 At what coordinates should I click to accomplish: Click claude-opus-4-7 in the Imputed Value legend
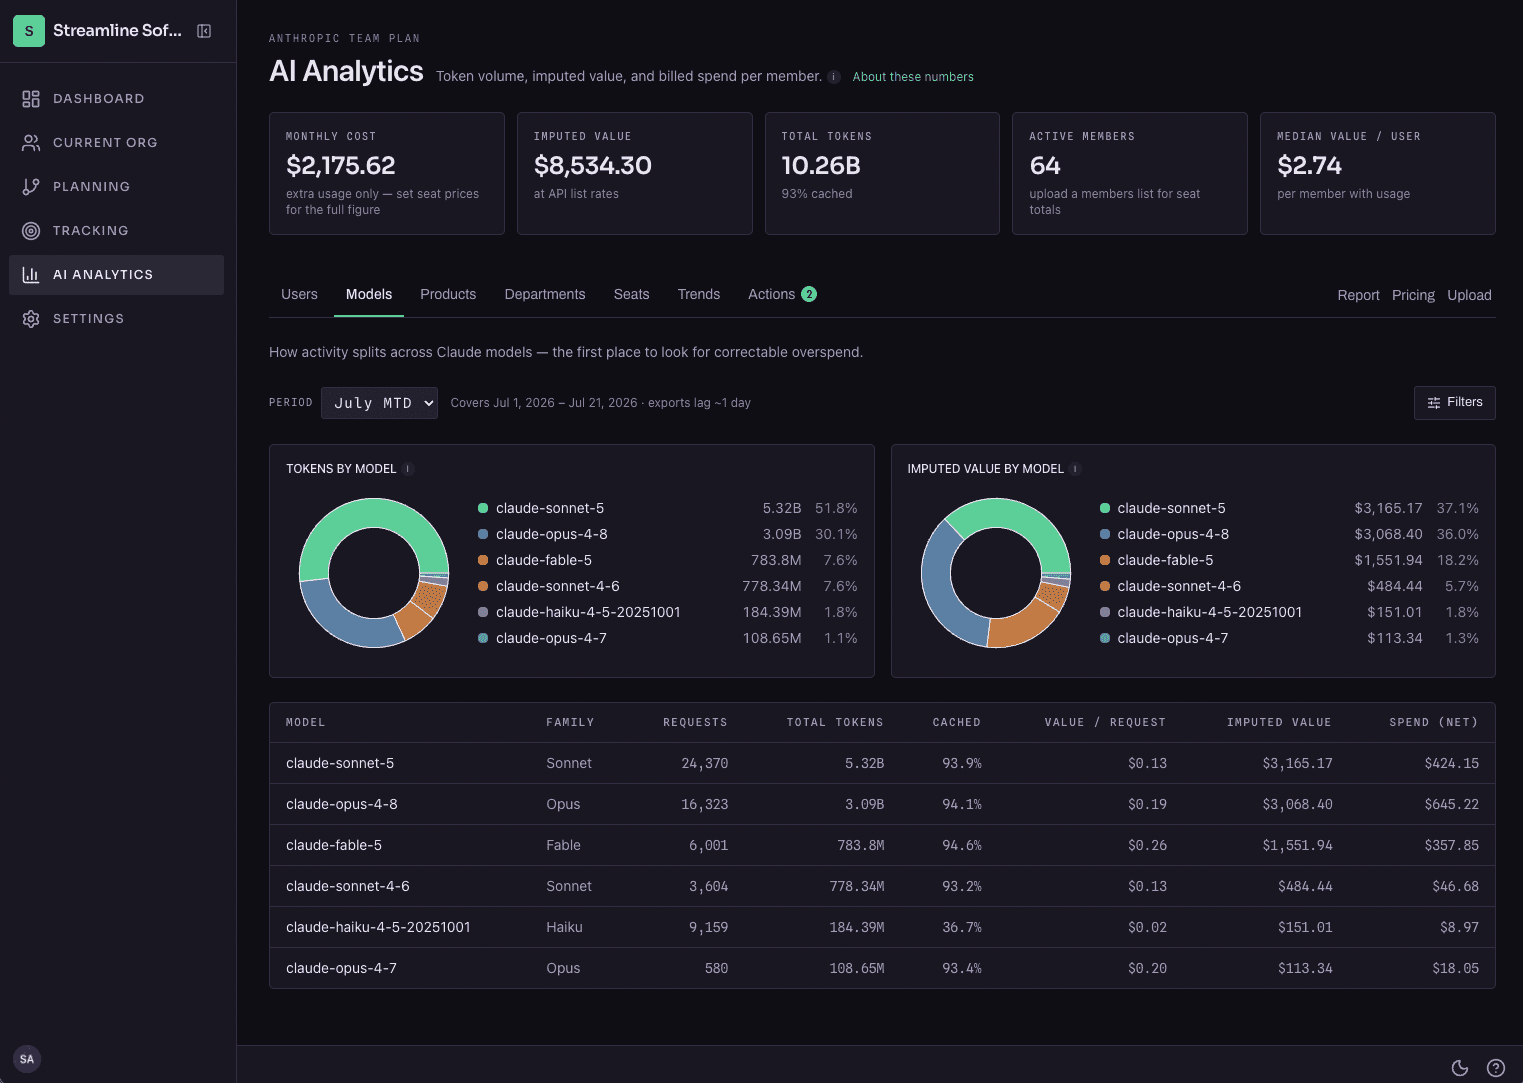click(1173, 638)
